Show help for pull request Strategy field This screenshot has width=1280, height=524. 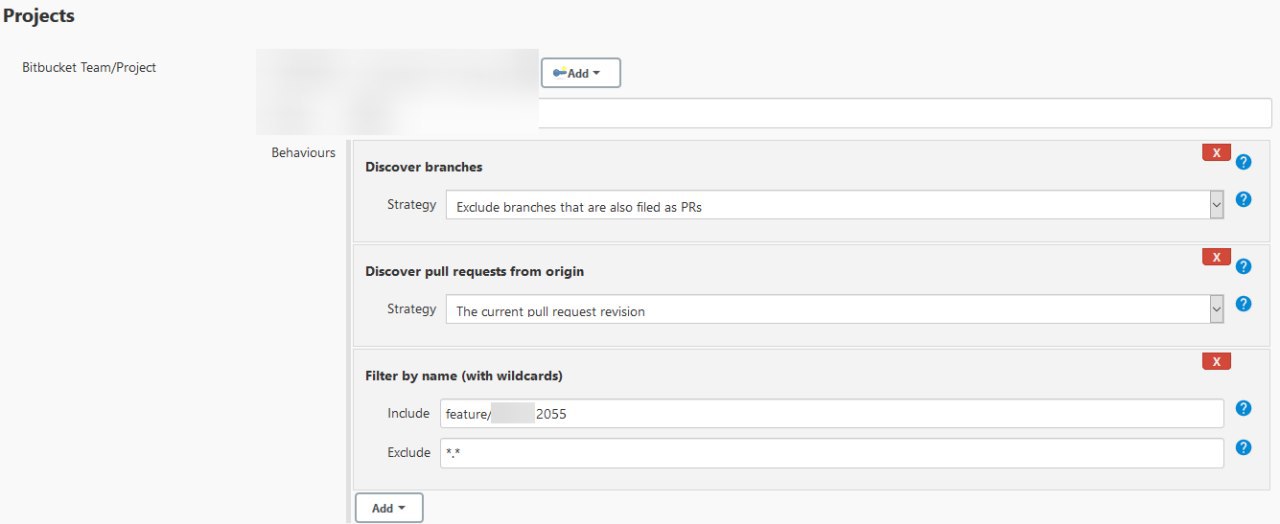(x=1243, y=303)
